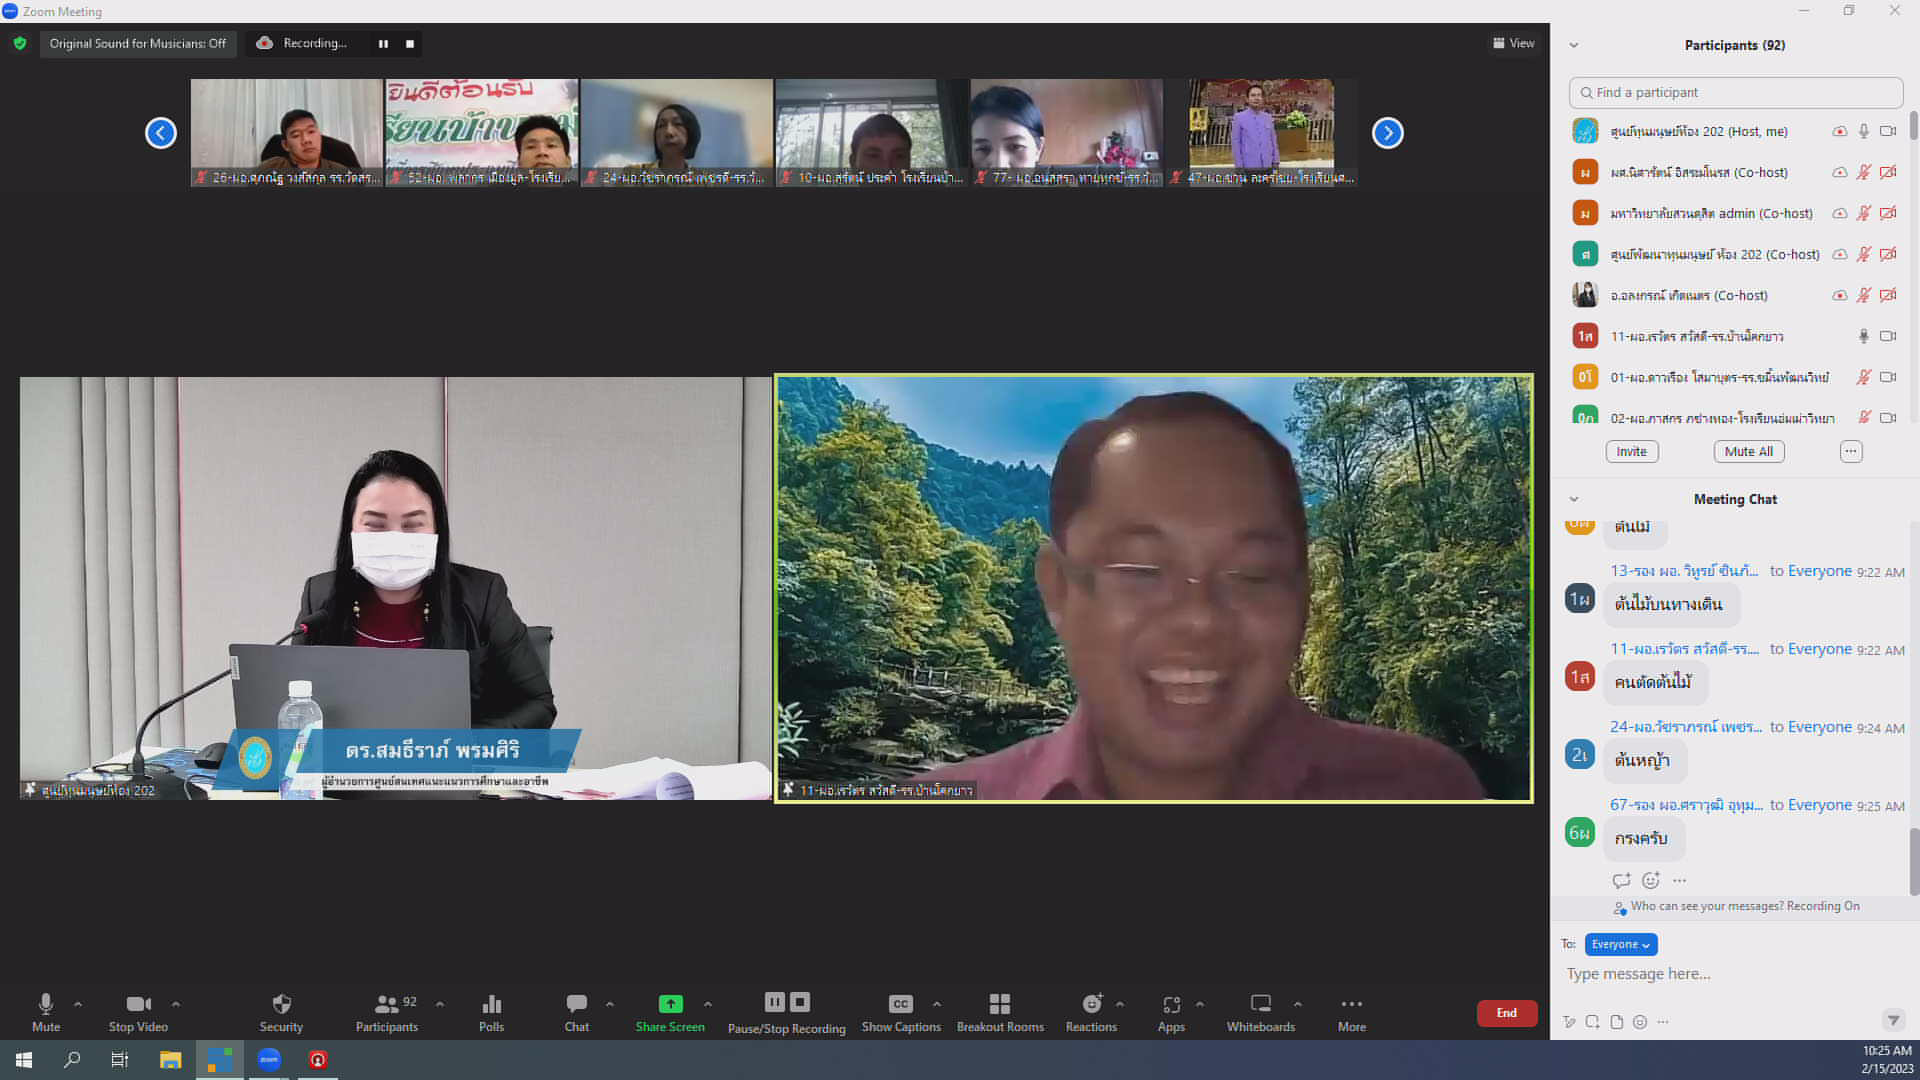Click Mute All button
This screenshot has width=1920, height=1080.
point(1749,451)
